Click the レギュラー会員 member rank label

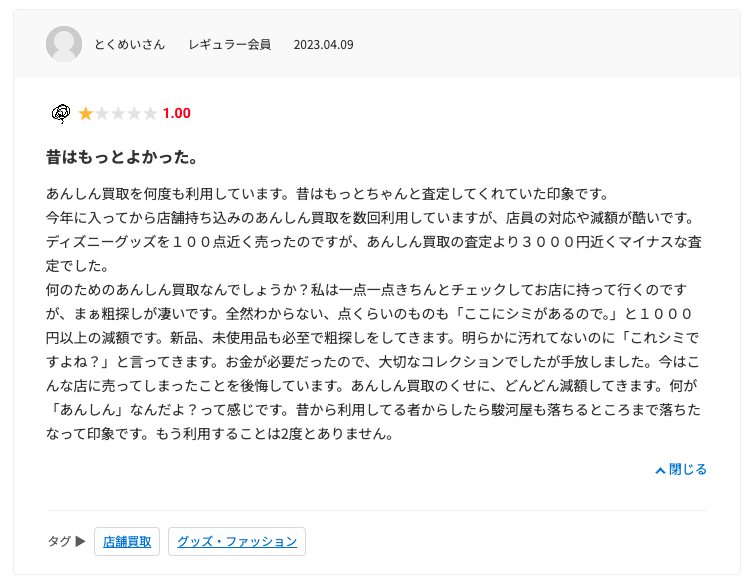(230, 45)
